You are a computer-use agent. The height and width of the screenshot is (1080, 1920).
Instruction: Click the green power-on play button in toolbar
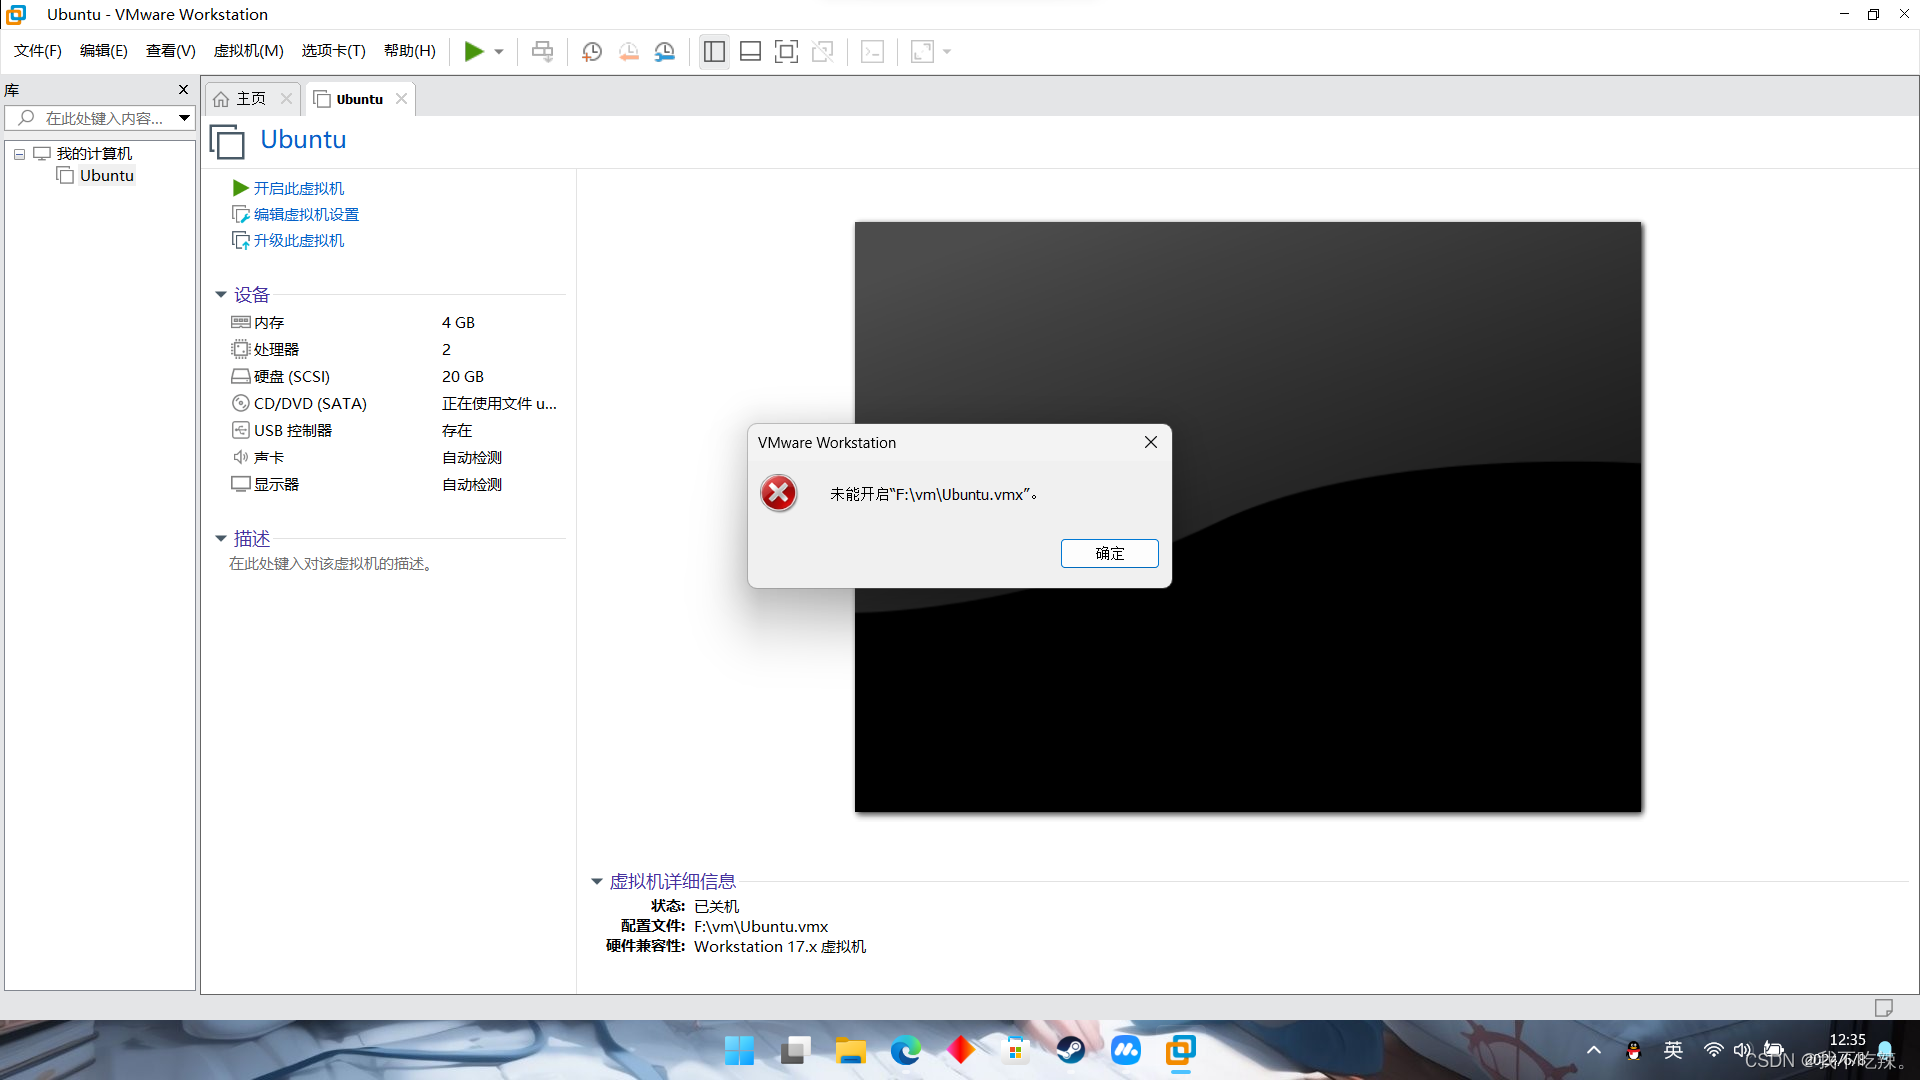coord(474,51)
